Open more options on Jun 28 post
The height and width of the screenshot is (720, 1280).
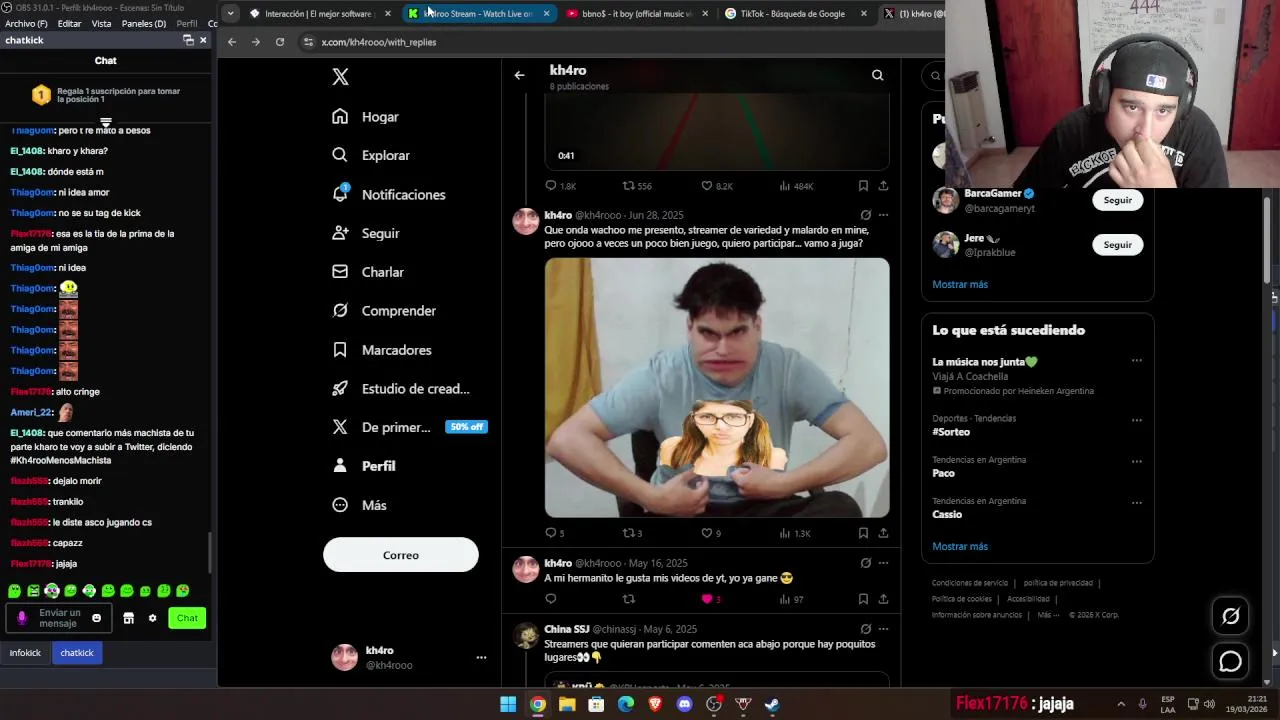click(x=883, y=215)
